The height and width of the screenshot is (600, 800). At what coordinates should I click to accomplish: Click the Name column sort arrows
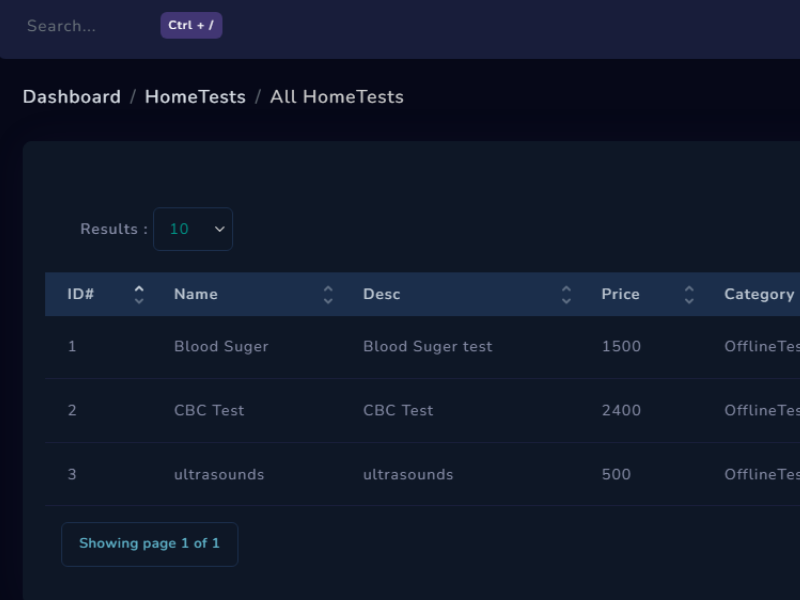[328, 294]
